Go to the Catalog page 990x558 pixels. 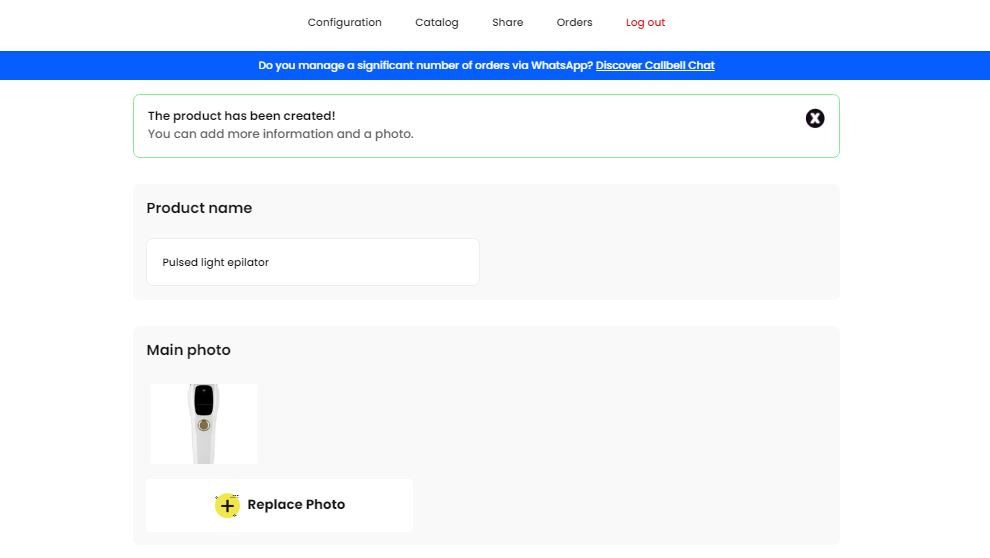tap(436, 22)
